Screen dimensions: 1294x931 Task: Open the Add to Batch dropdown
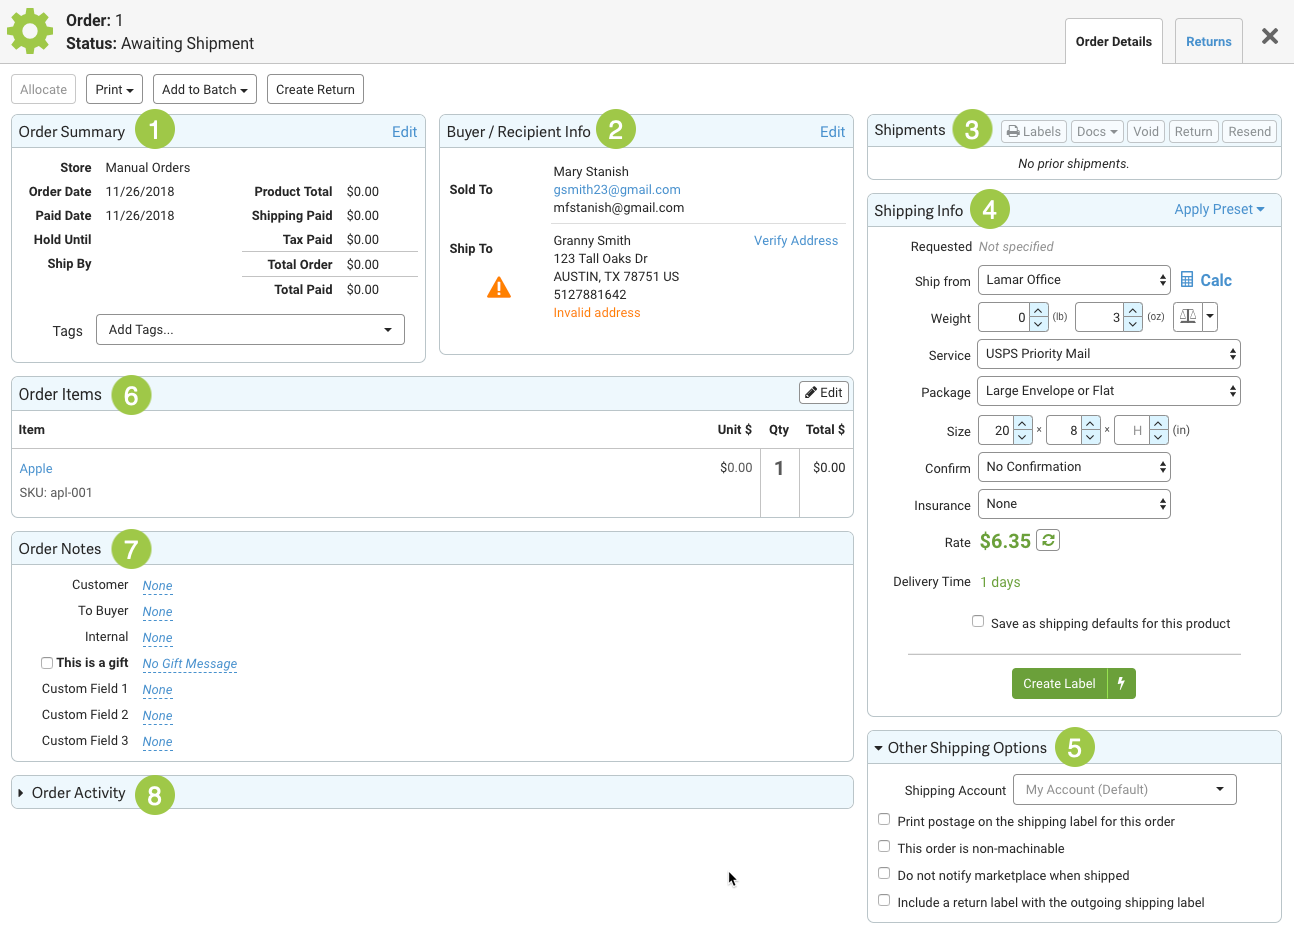tap(205, 89)
